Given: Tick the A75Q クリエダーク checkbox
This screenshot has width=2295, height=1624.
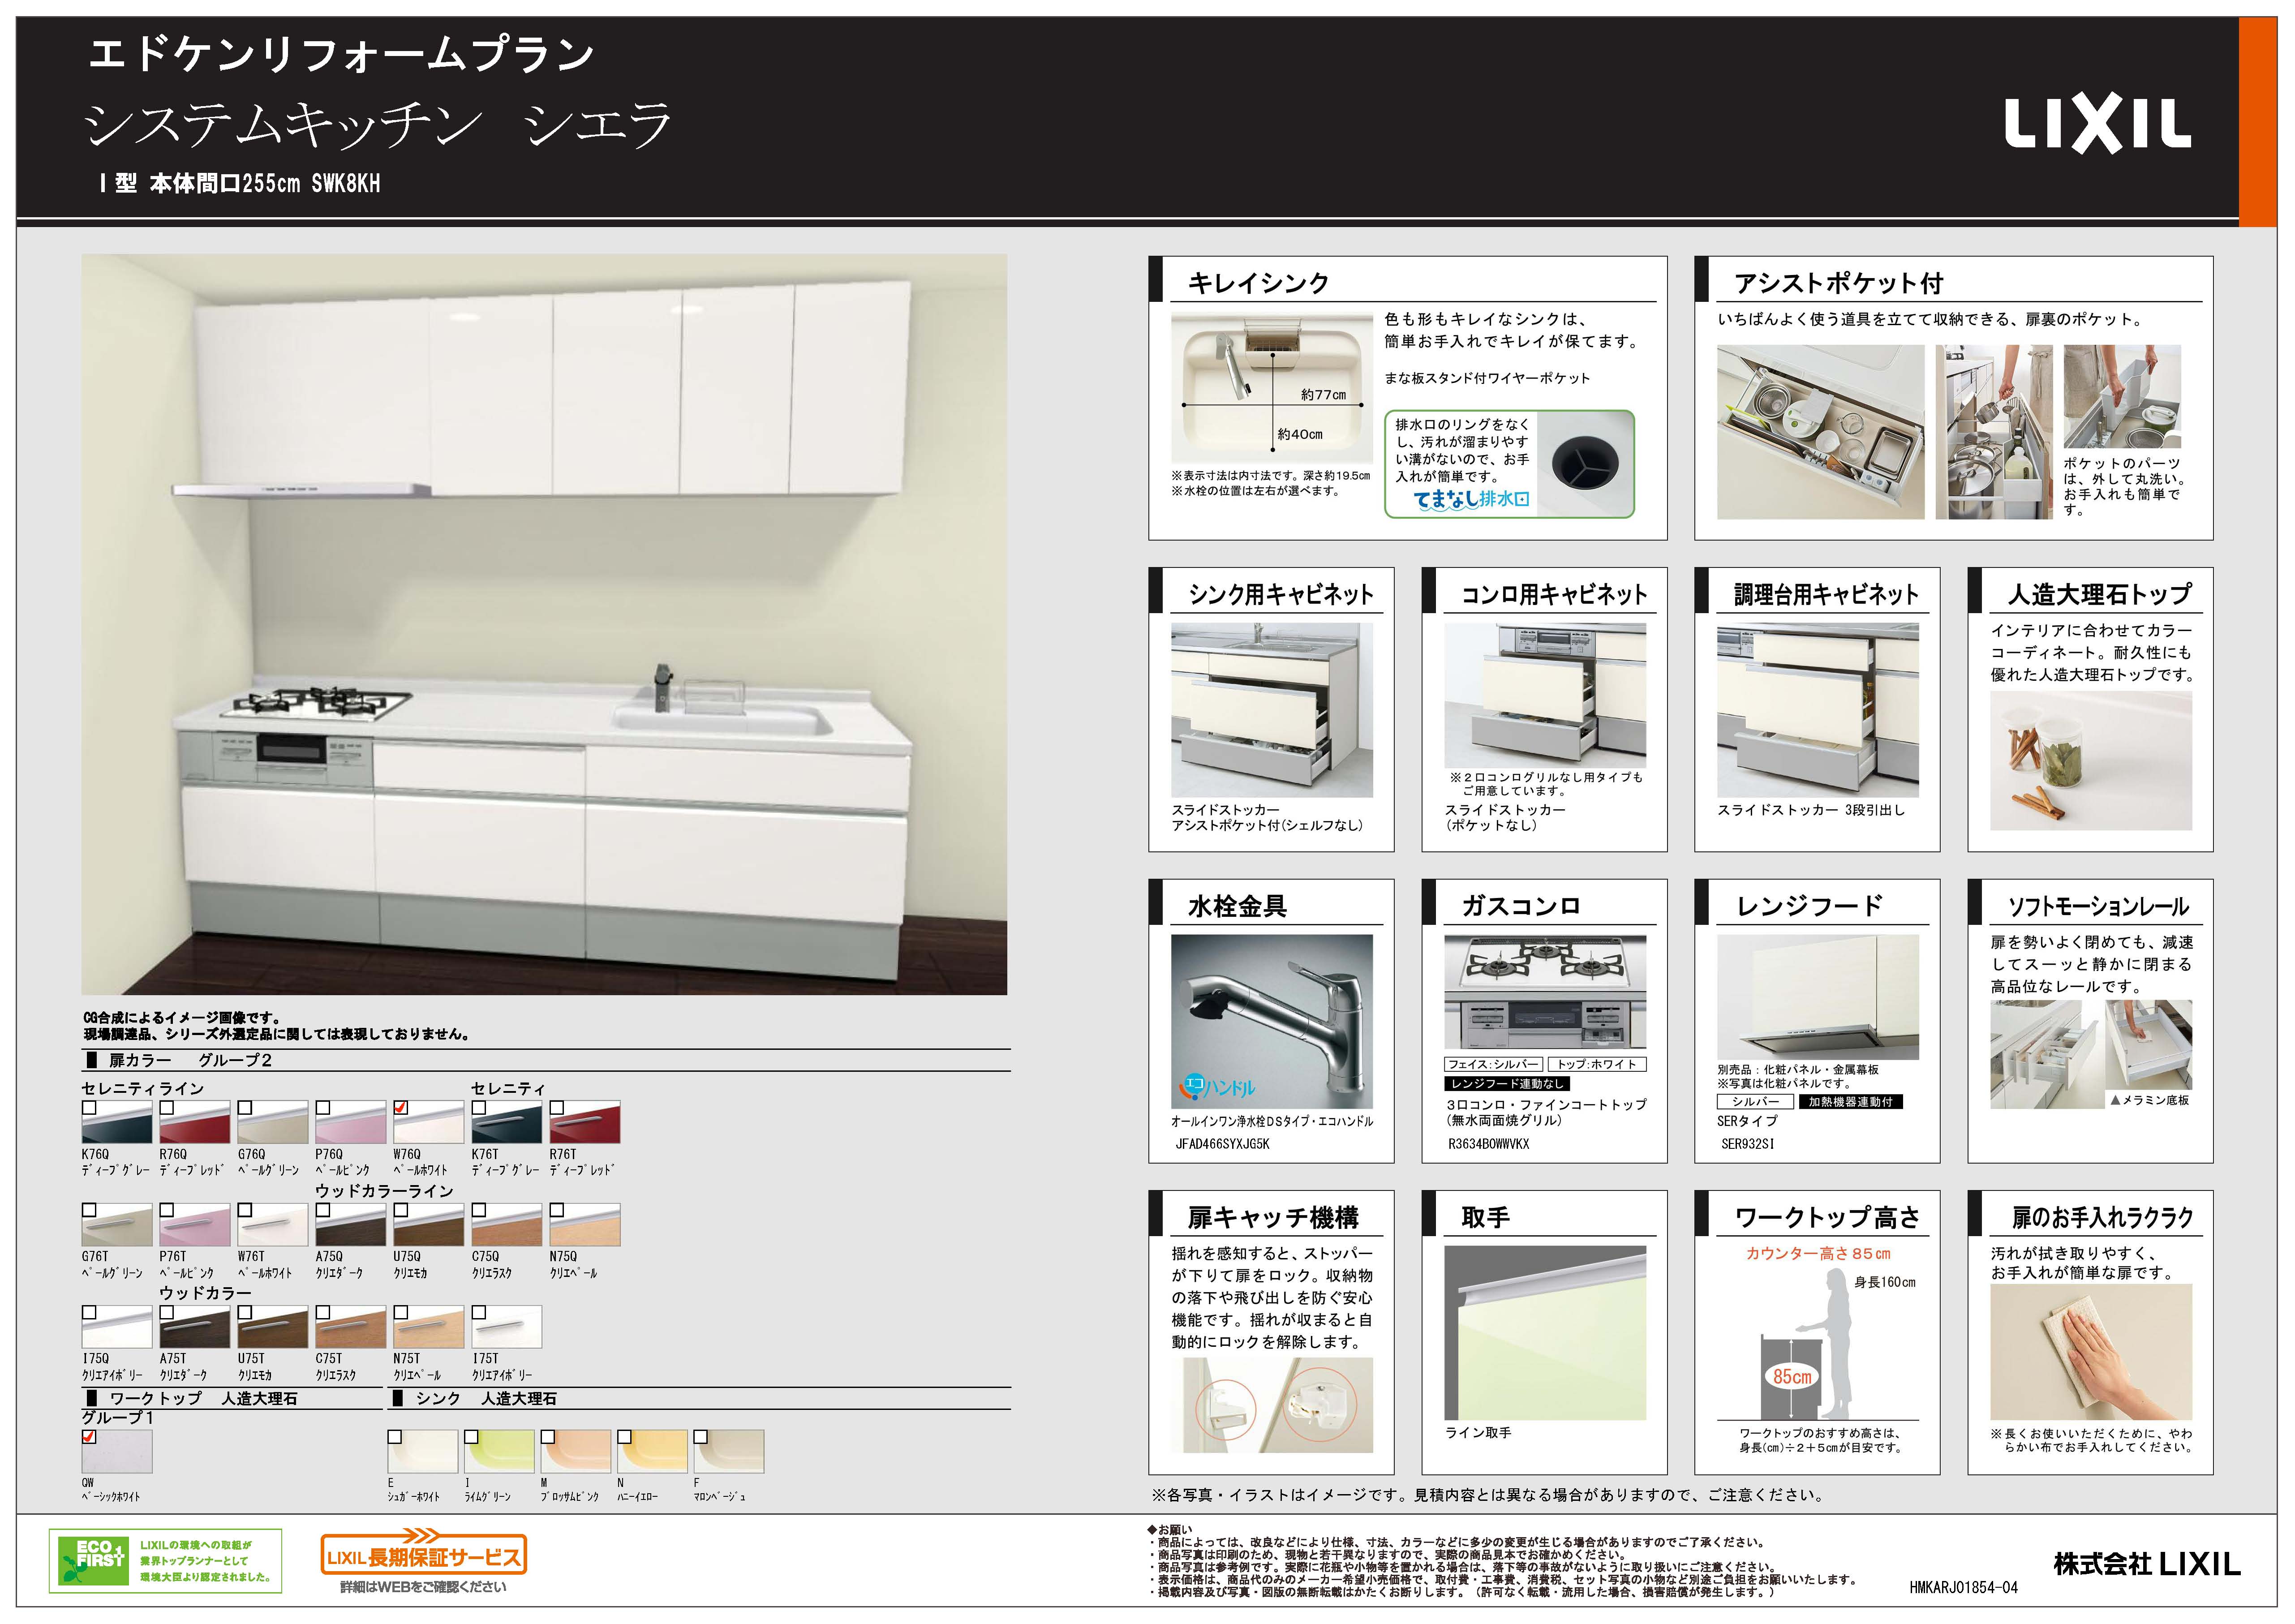Looking at the screenshot, I should click(x=323, y=1210).
